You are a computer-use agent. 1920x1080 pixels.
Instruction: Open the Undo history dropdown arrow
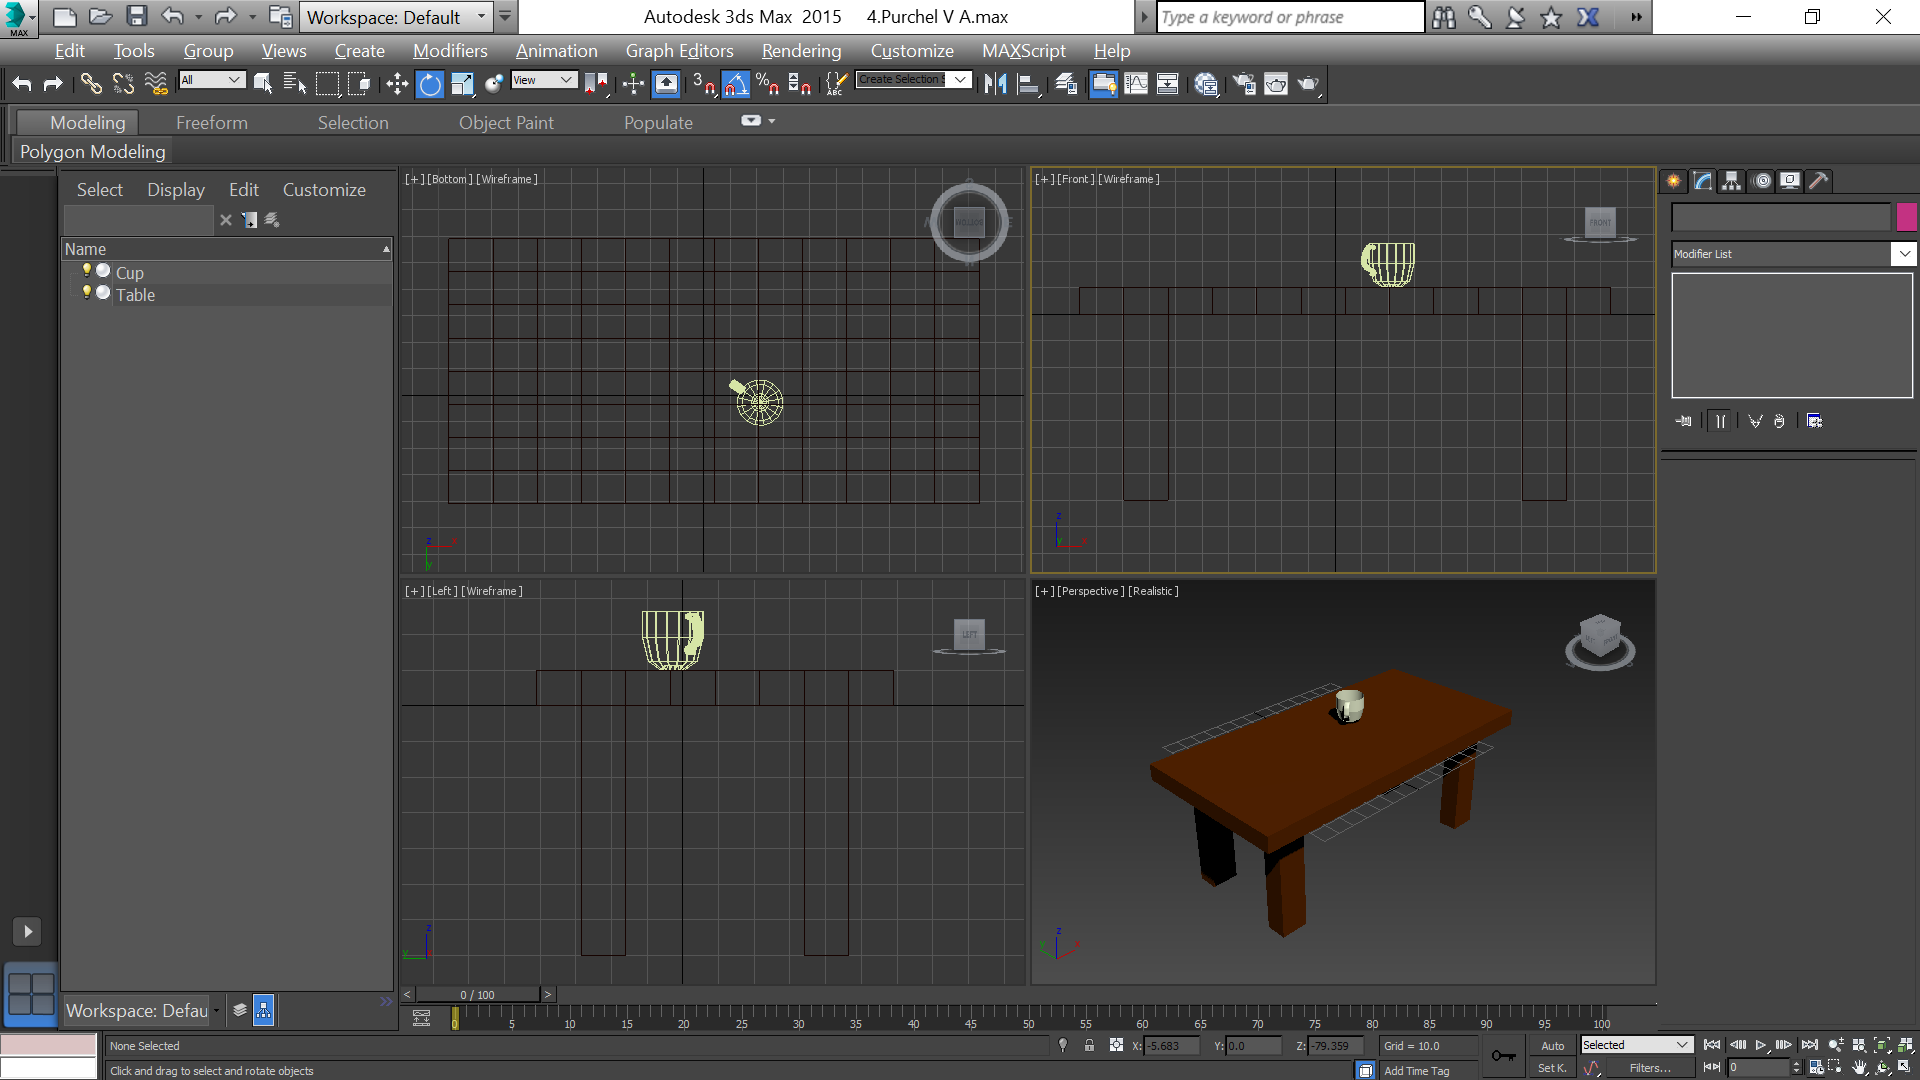click(x=198, y=17)
